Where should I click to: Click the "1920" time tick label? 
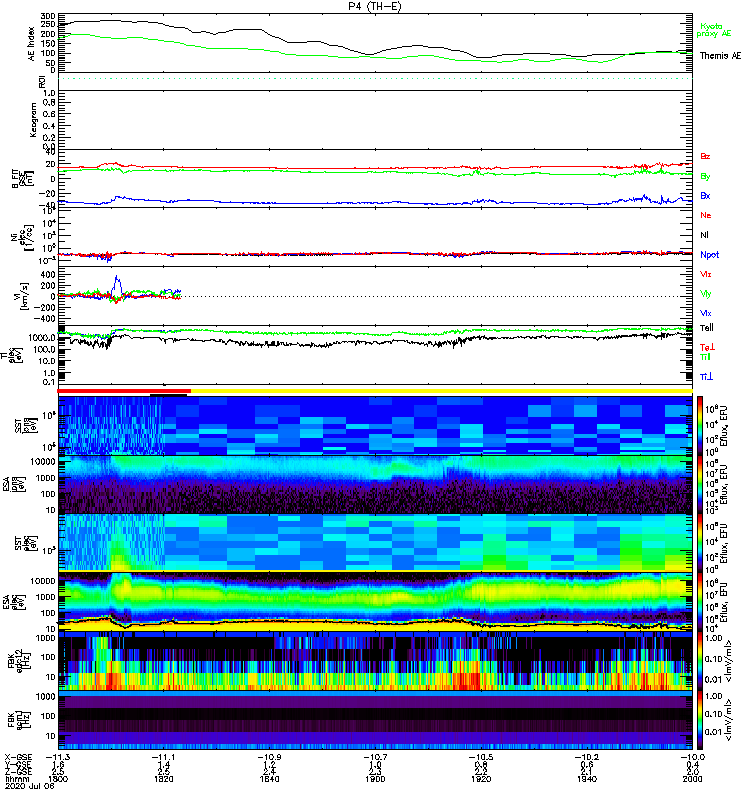(x=481, y=779)
